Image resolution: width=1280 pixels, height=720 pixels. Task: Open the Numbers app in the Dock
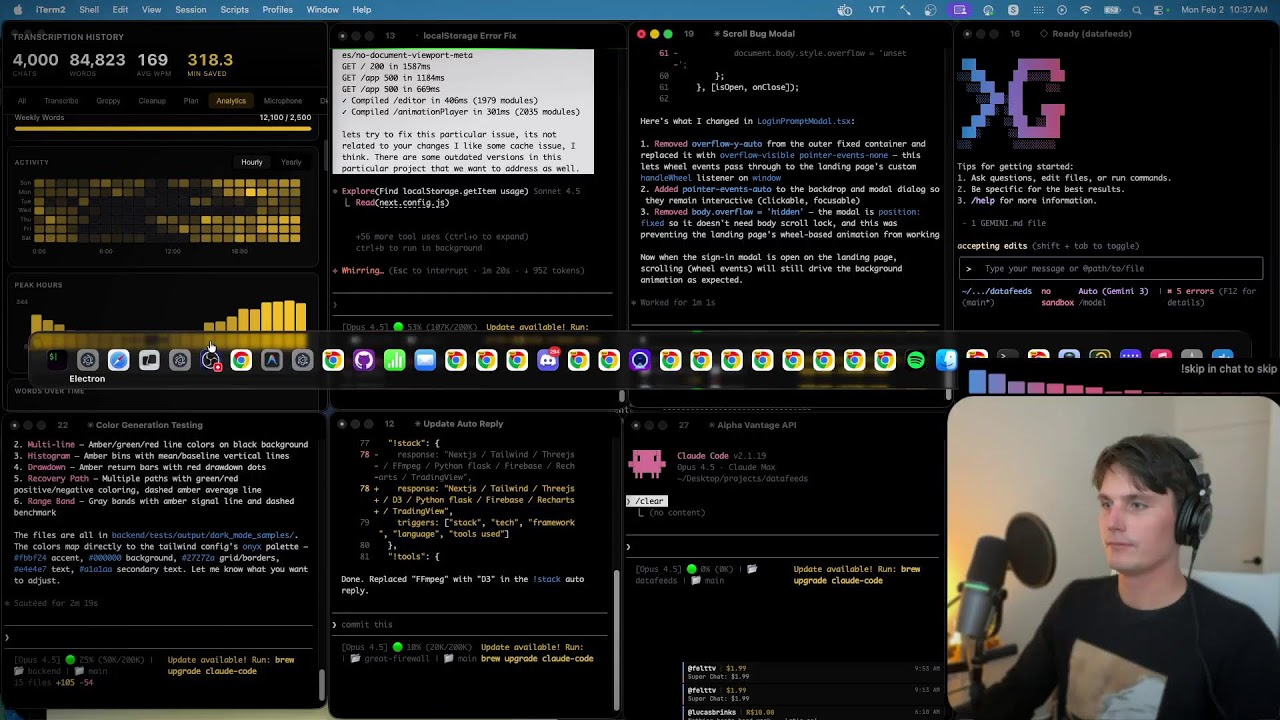click(x=394, y=360)
